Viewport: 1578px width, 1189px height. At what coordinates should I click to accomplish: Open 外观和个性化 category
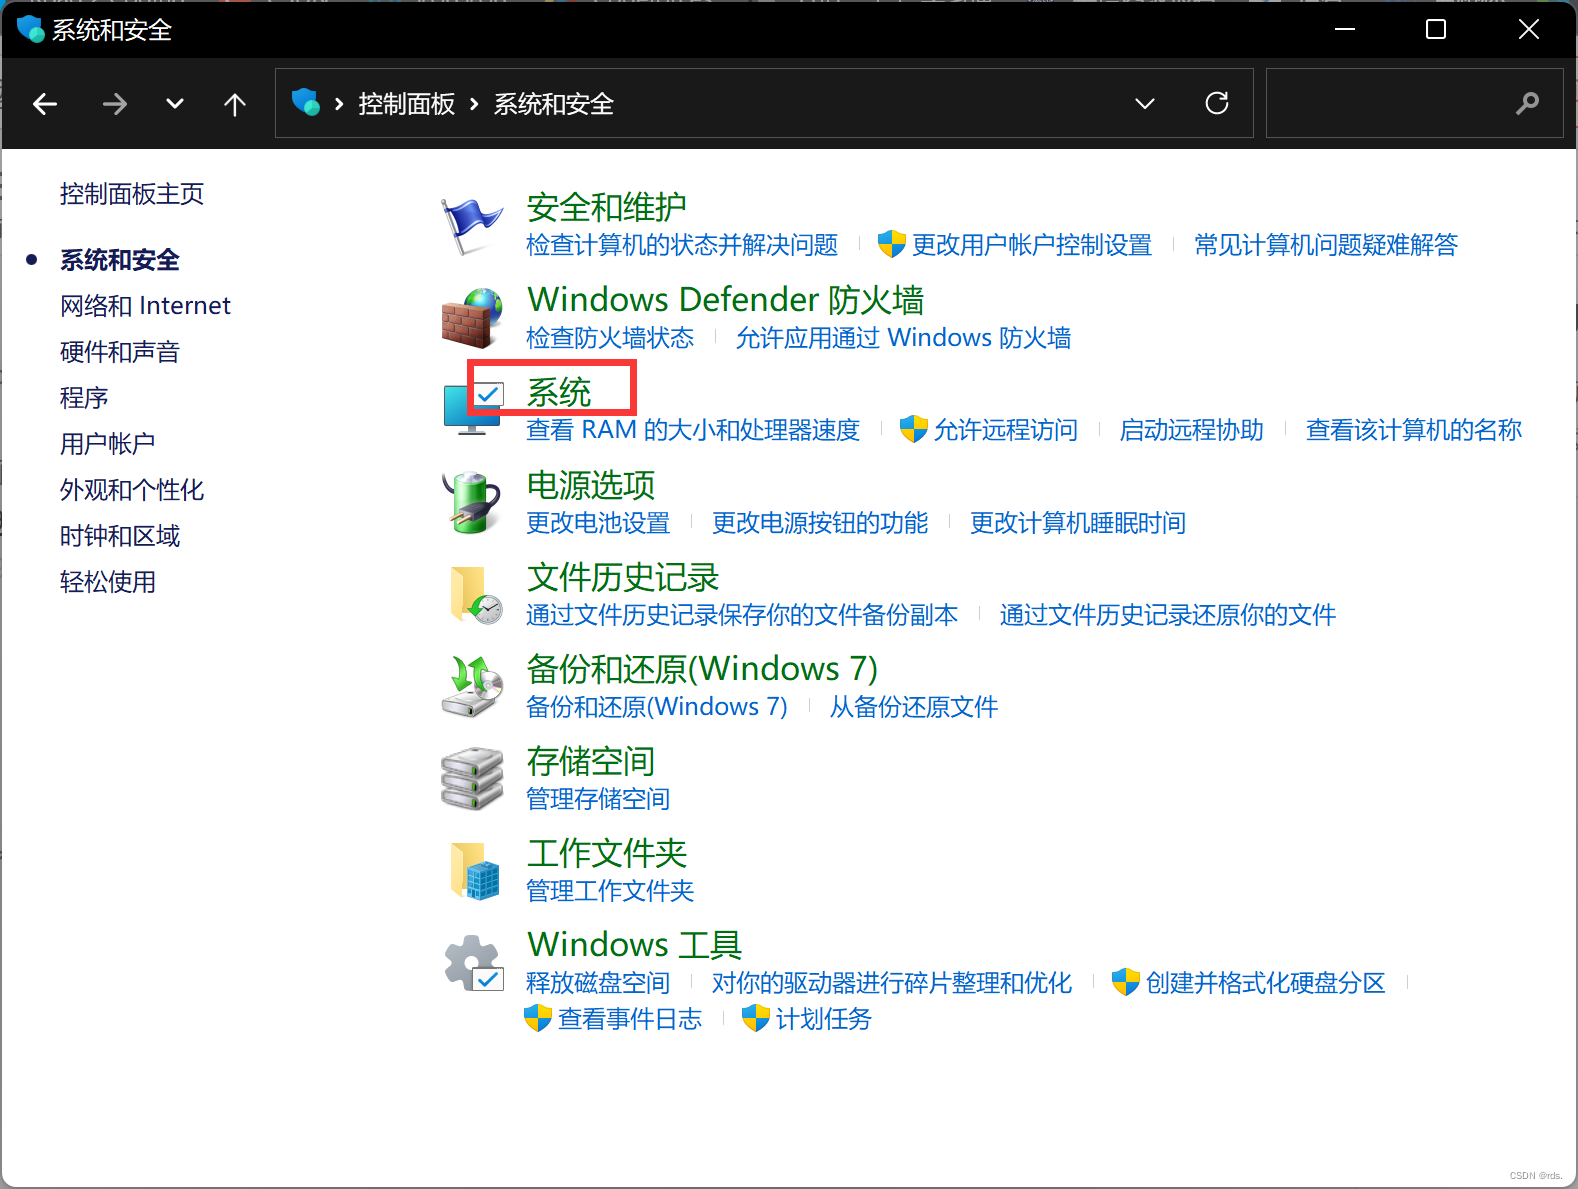[132, 490]
